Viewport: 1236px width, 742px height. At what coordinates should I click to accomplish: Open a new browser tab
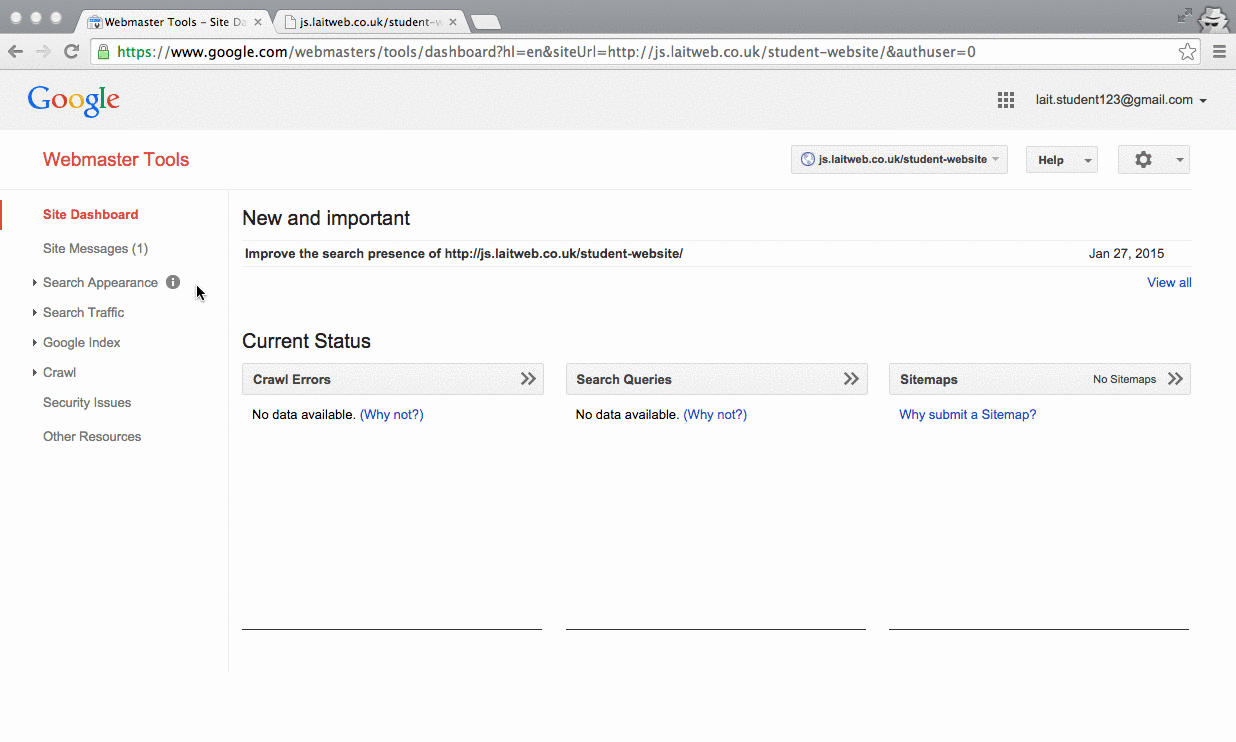(485, 22)
